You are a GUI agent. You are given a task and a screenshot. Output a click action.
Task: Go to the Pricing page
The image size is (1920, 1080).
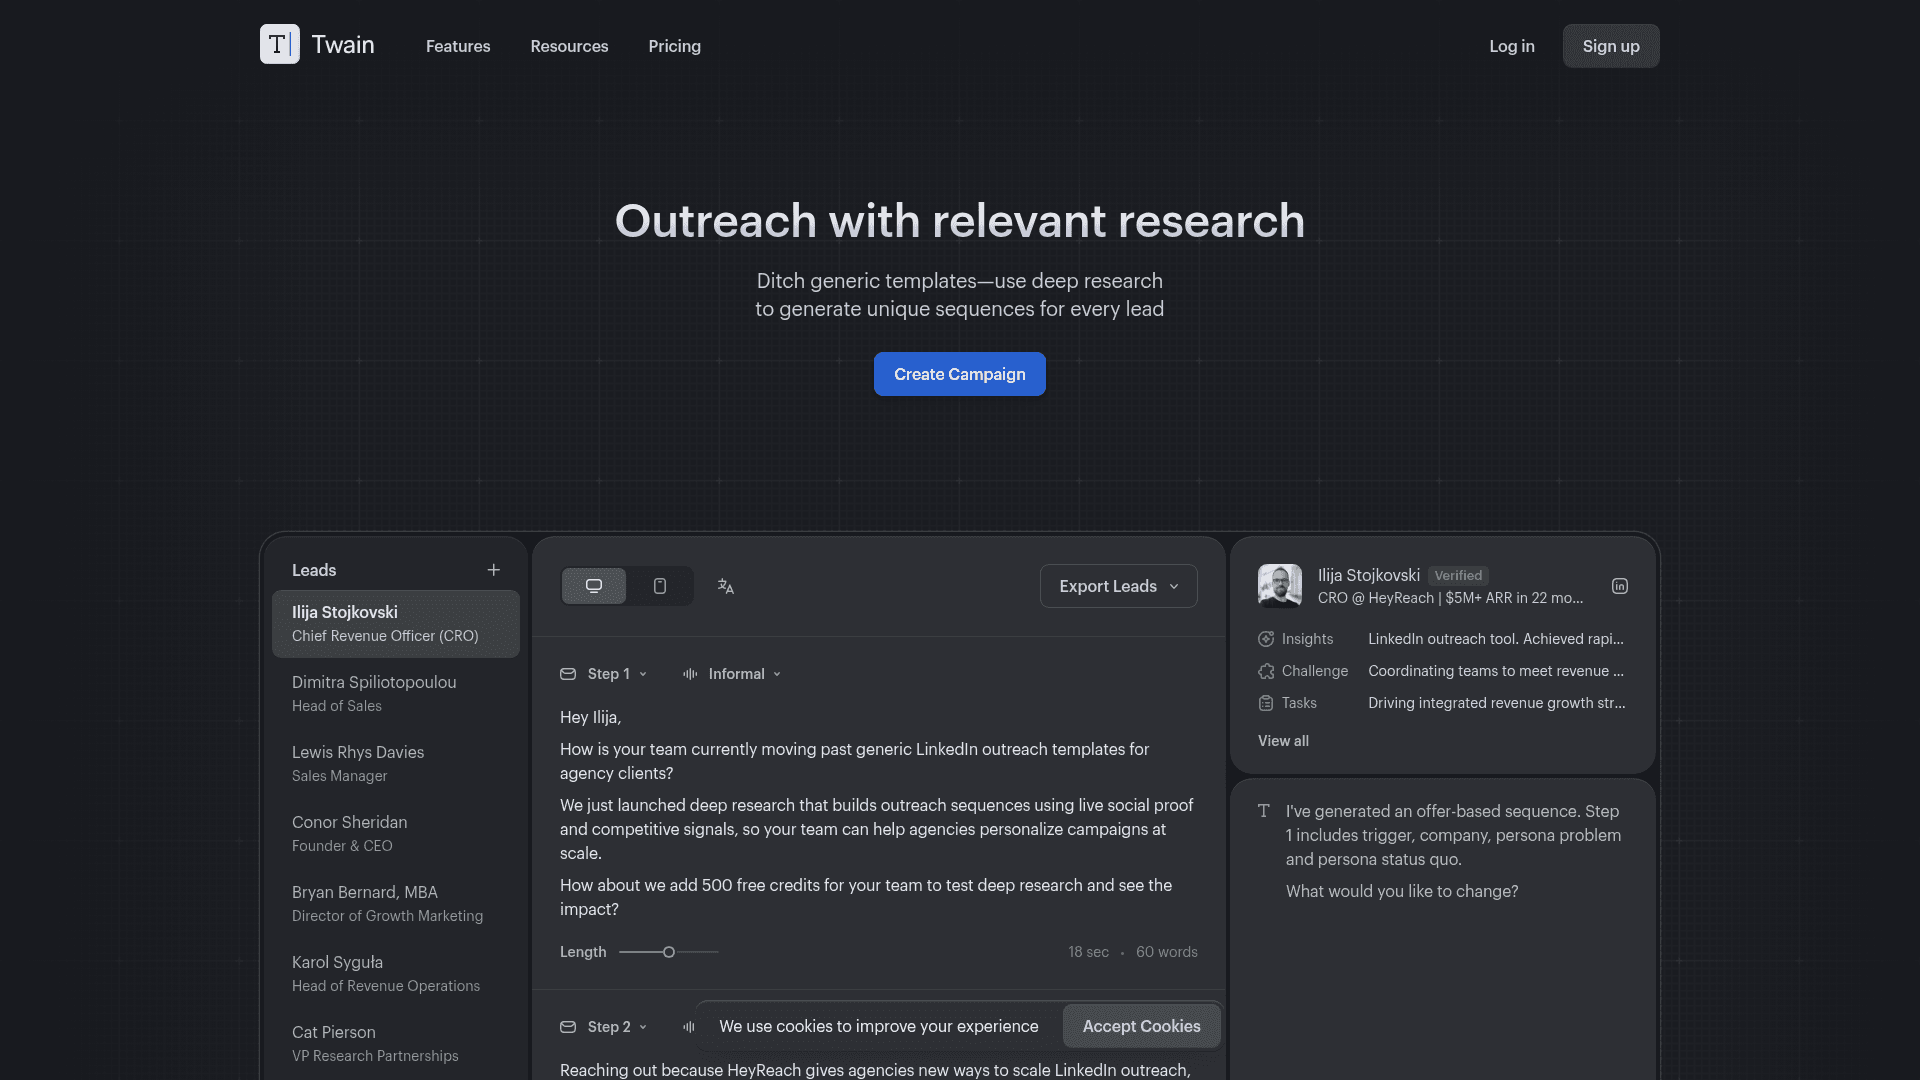coord(675,46)
